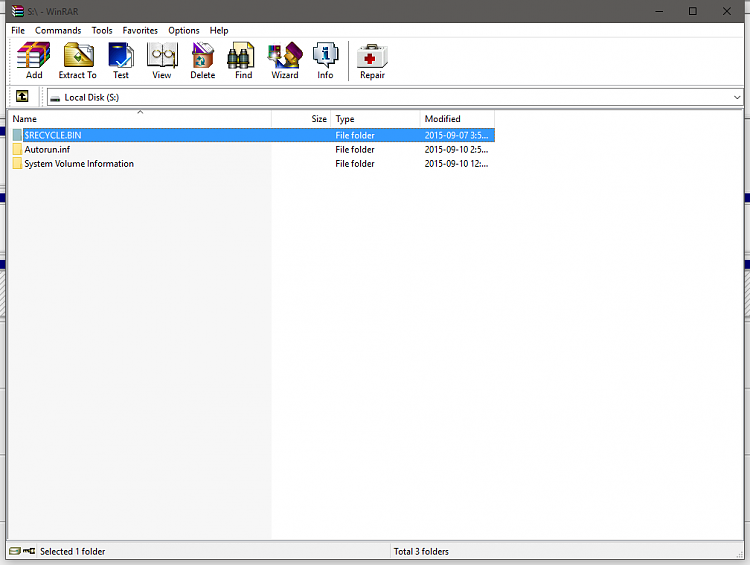750x565 pixels.
Task: Click the File folder type of the Autorun.inf row
Action: pos(354,149)
